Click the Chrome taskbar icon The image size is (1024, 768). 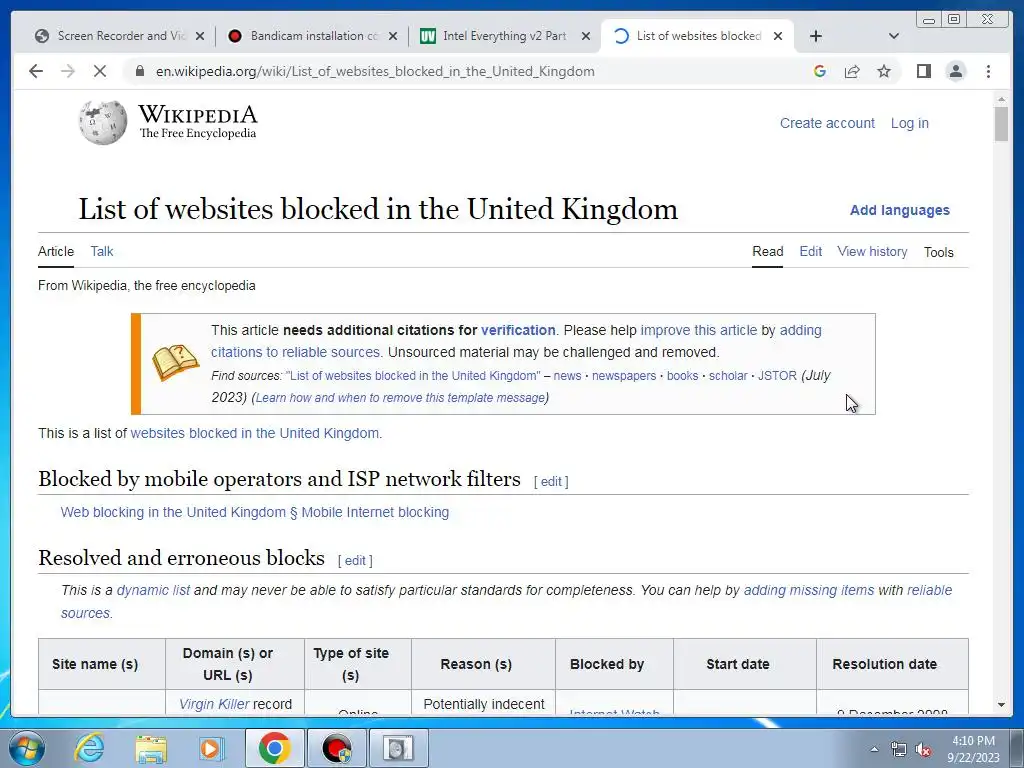(x=274, y=748)
